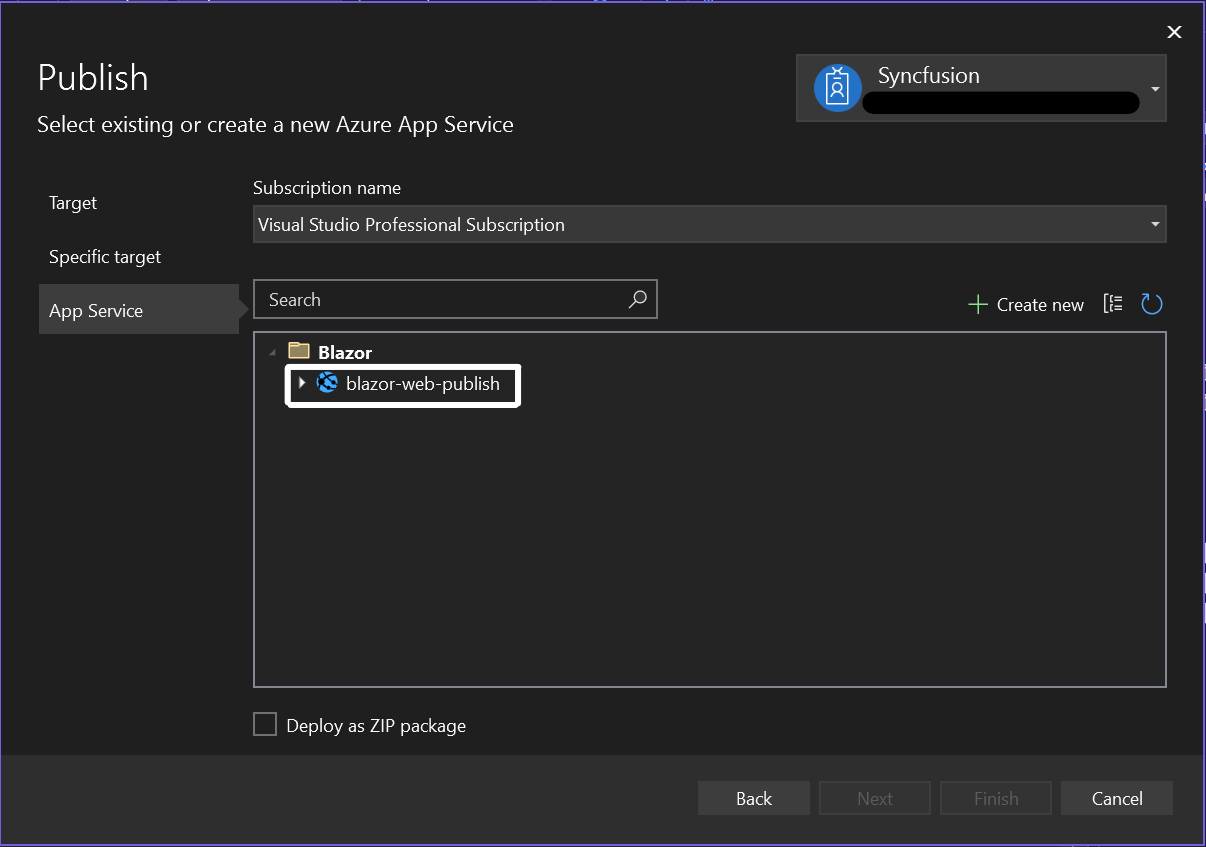
Task: Click the magnifier icon in the Search box
Action: pos(637,299)
